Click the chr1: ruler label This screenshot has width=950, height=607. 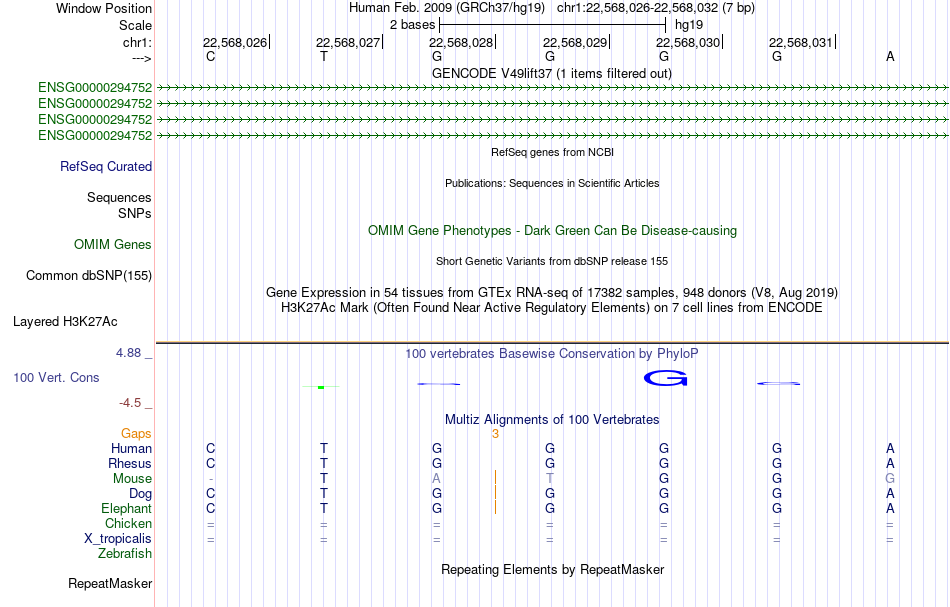point(137,42)
